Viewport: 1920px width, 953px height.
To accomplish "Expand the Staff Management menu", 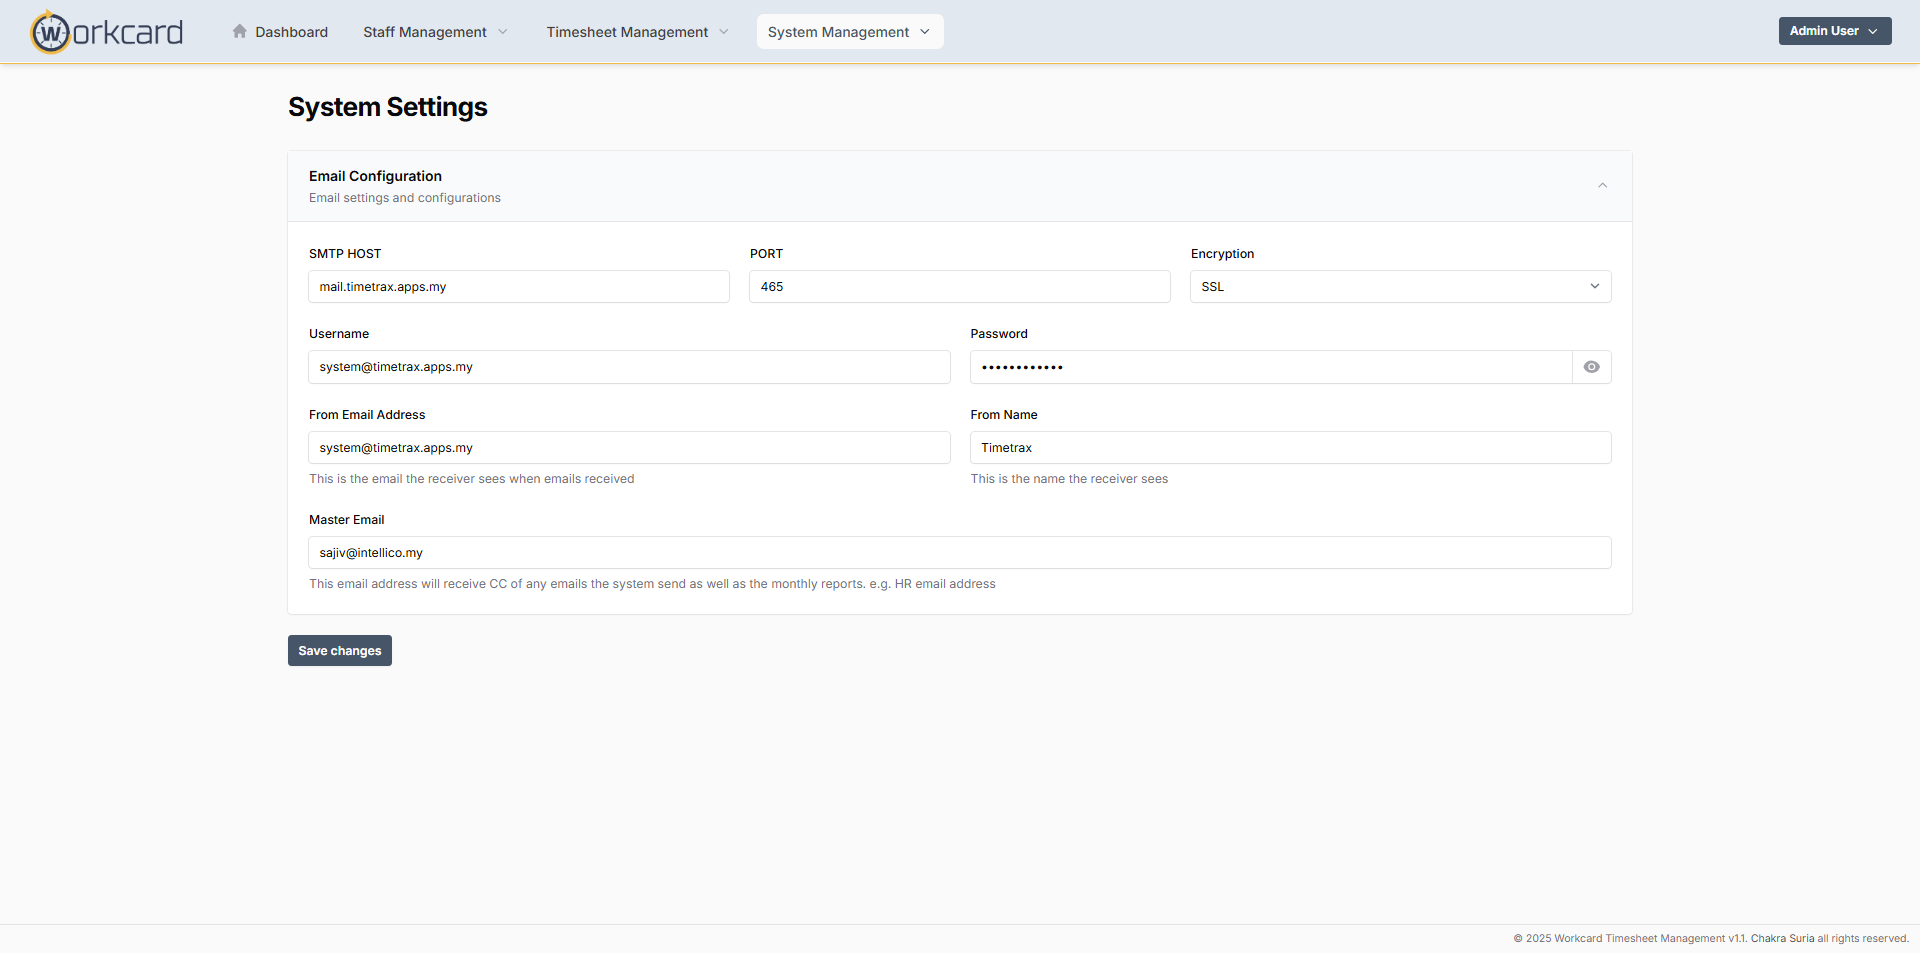I will point(435,32).
